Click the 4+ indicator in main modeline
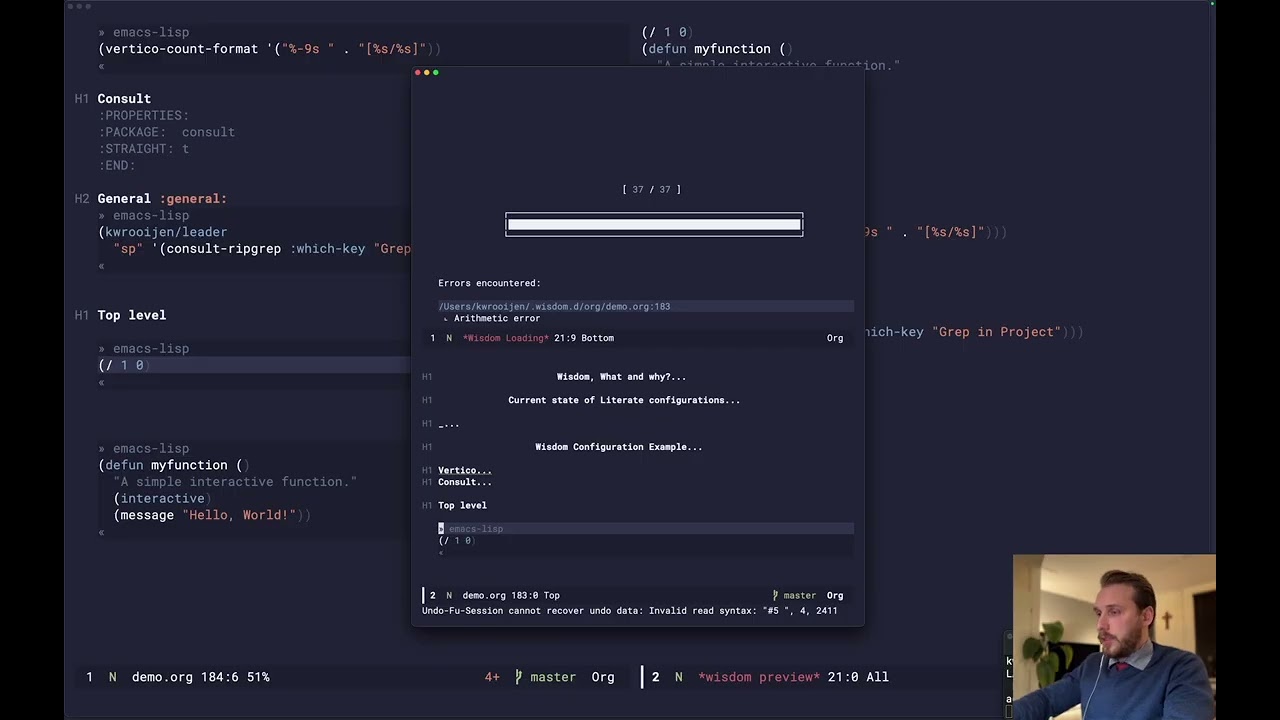 [492, 677]
